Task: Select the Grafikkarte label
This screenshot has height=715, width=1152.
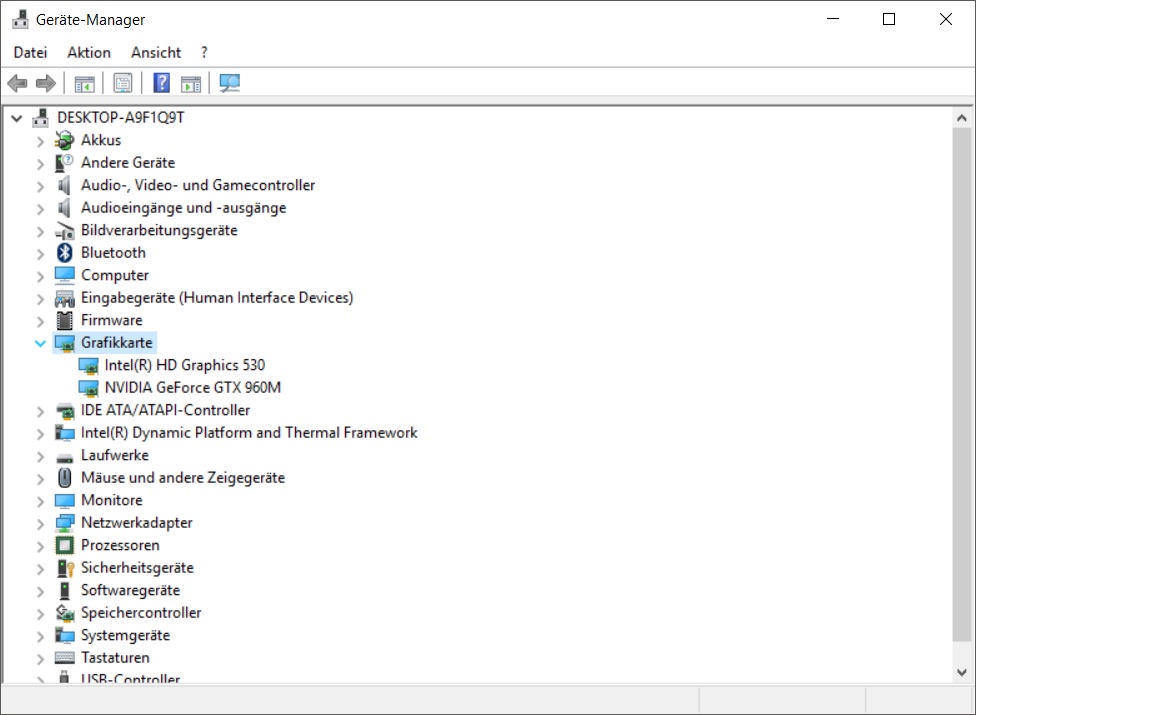Action: pyautogui.click(x=117, y=343)
